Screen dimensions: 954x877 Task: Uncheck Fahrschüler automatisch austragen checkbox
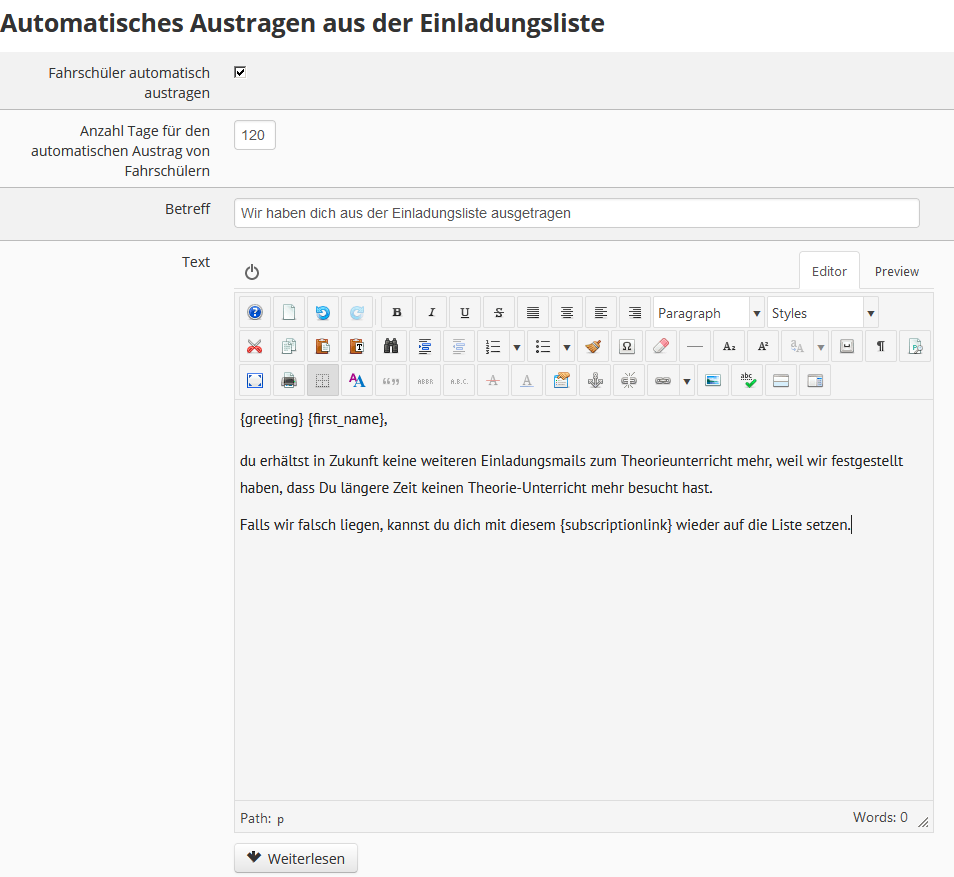point(240,72)
